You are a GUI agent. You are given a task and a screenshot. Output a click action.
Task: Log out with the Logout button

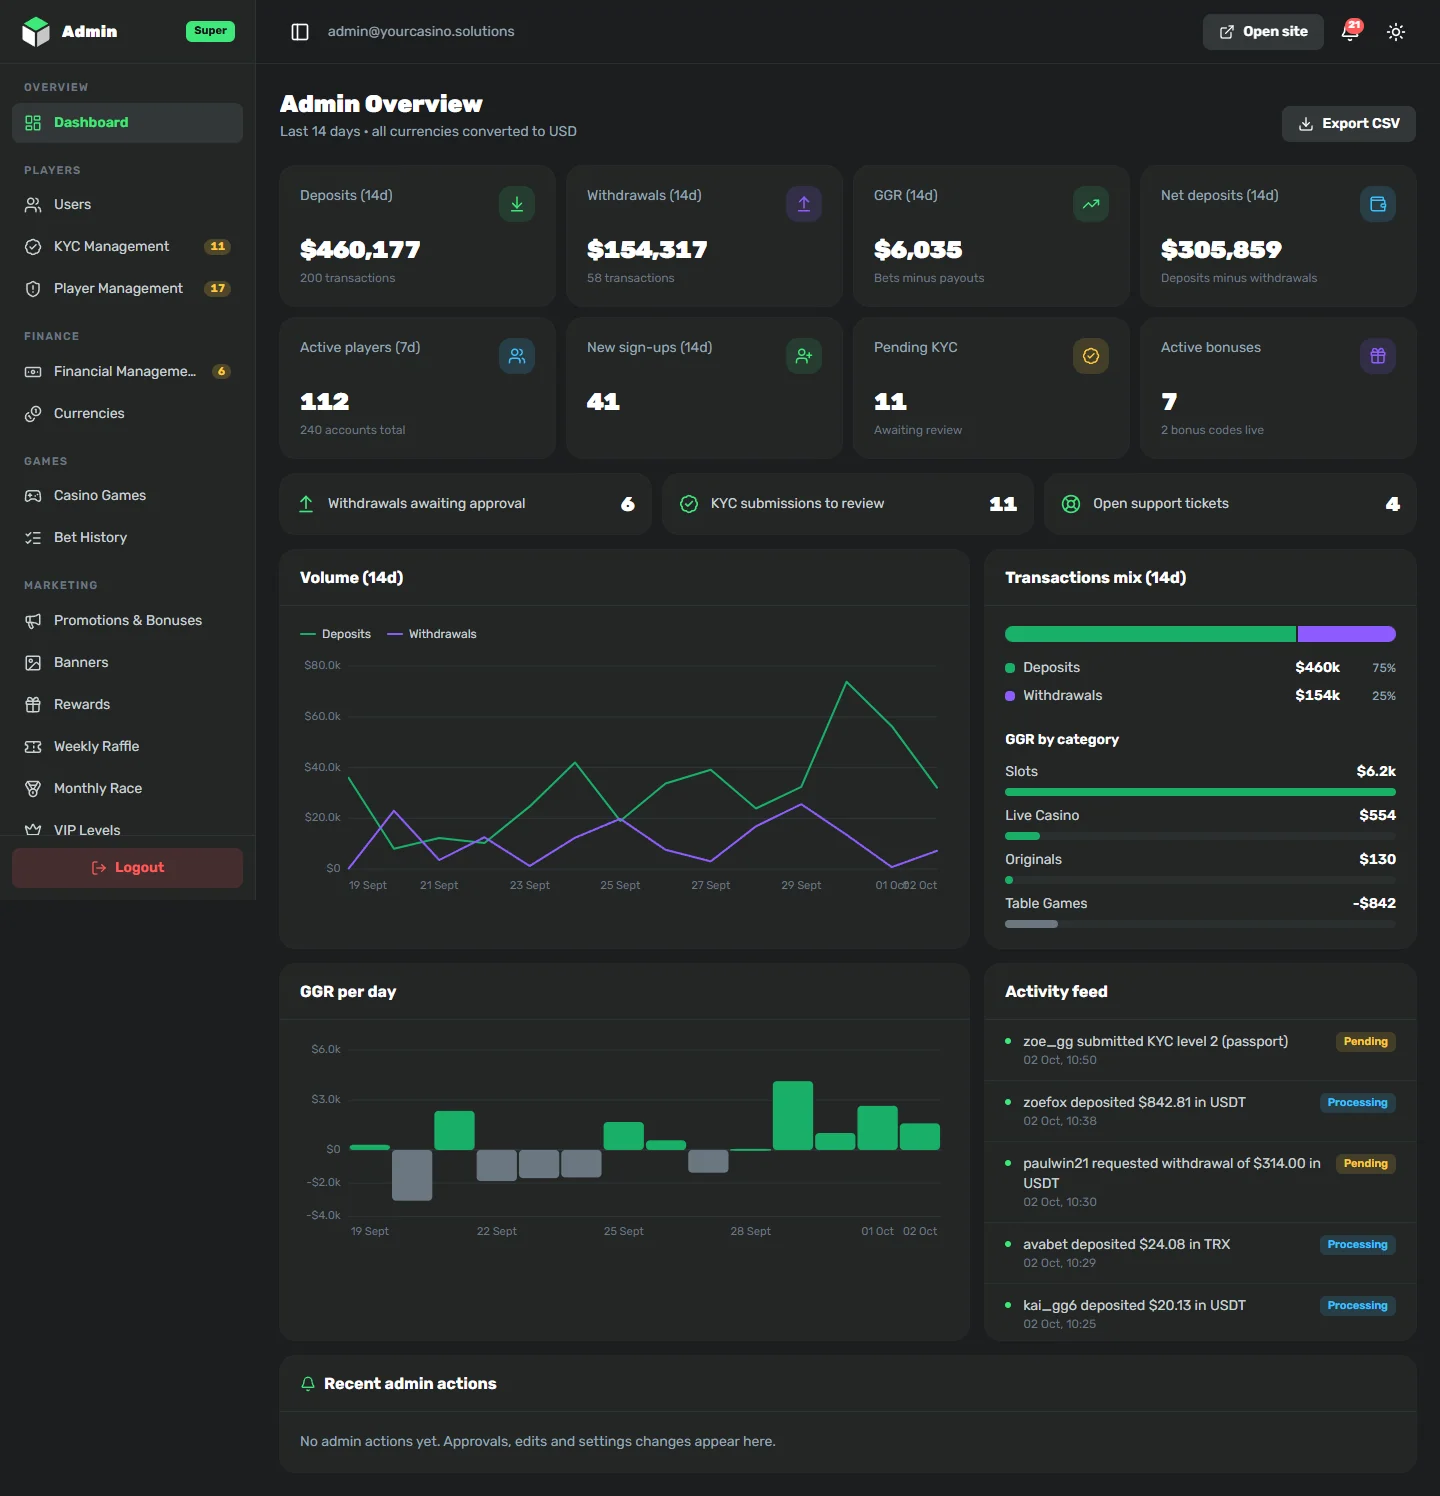pyautogui.click(x=127, y=868)
